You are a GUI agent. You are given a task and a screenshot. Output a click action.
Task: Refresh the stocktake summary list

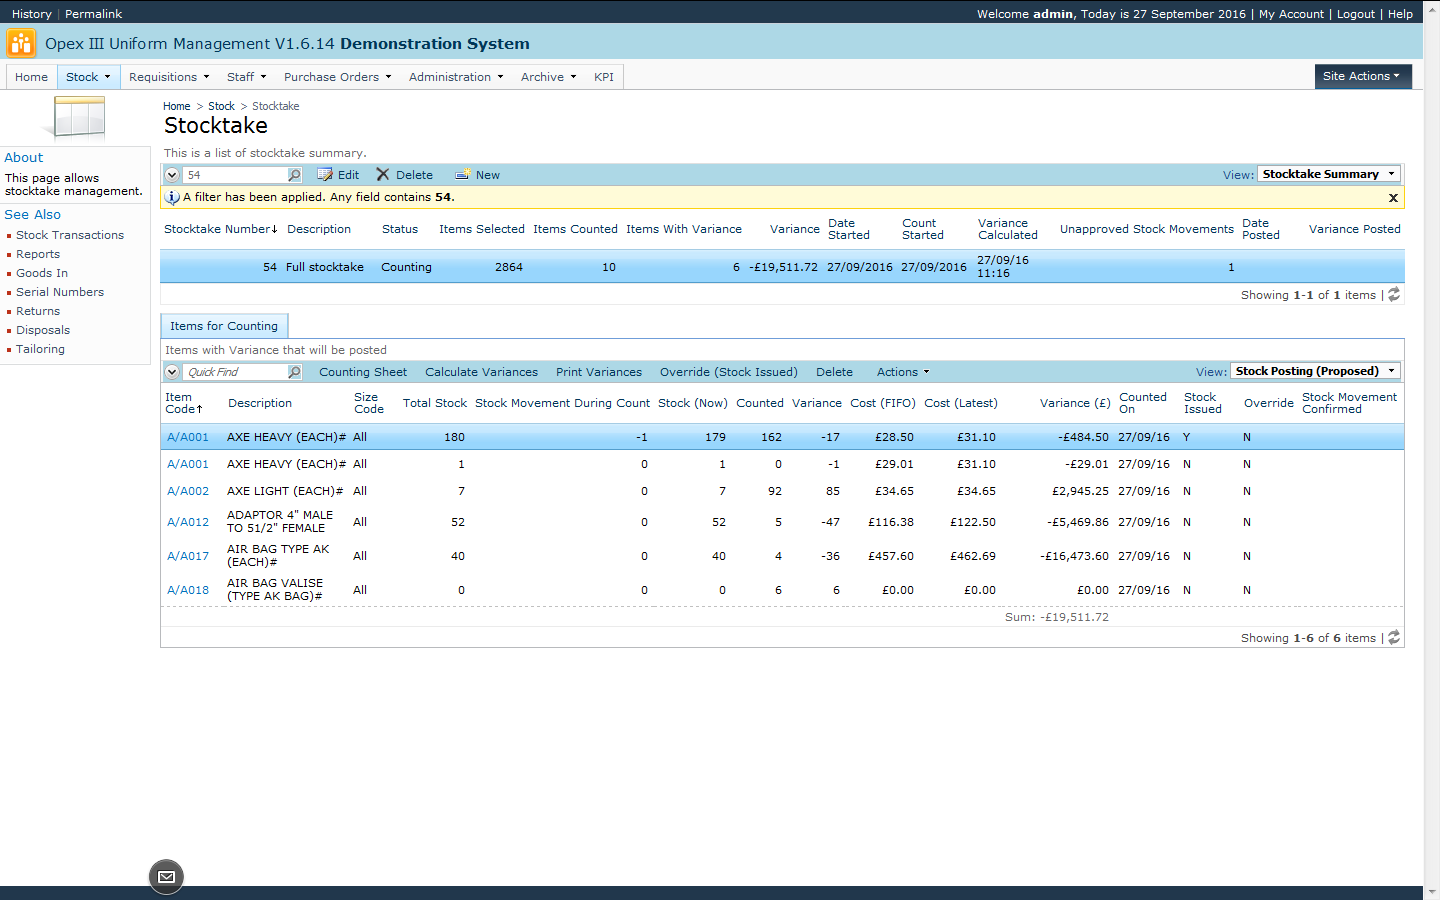1394,295
